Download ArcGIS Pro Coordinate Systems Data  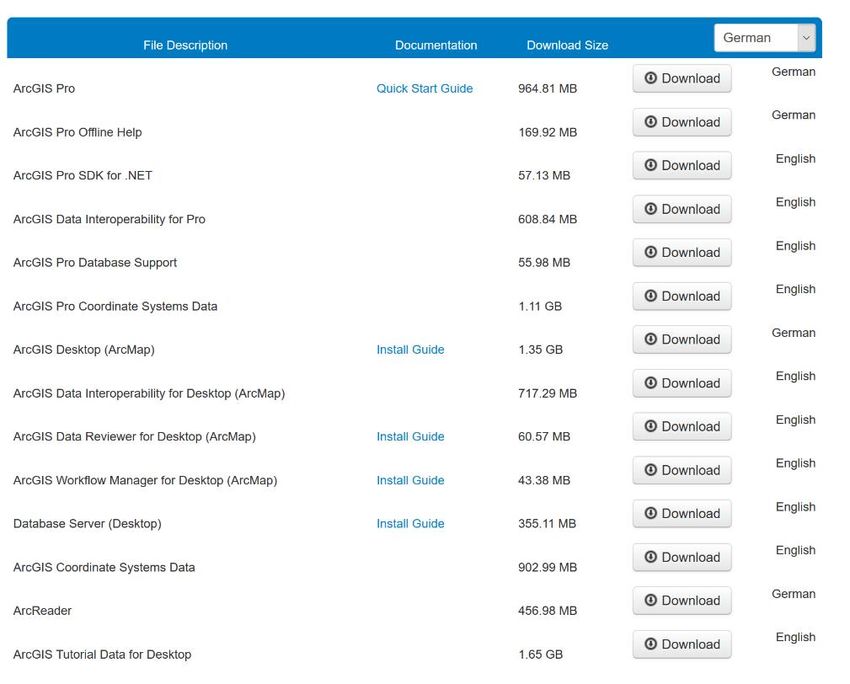[x=682, y=297]
